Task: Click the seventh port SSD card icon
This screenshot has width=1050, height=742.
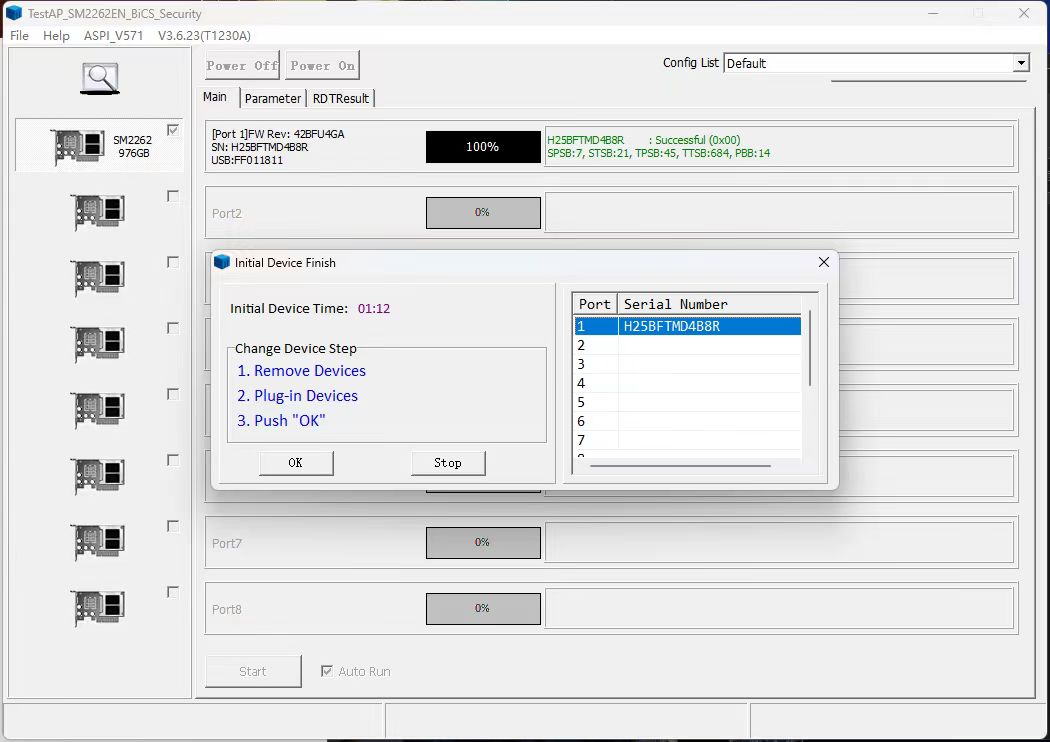Action: [98, 542]
